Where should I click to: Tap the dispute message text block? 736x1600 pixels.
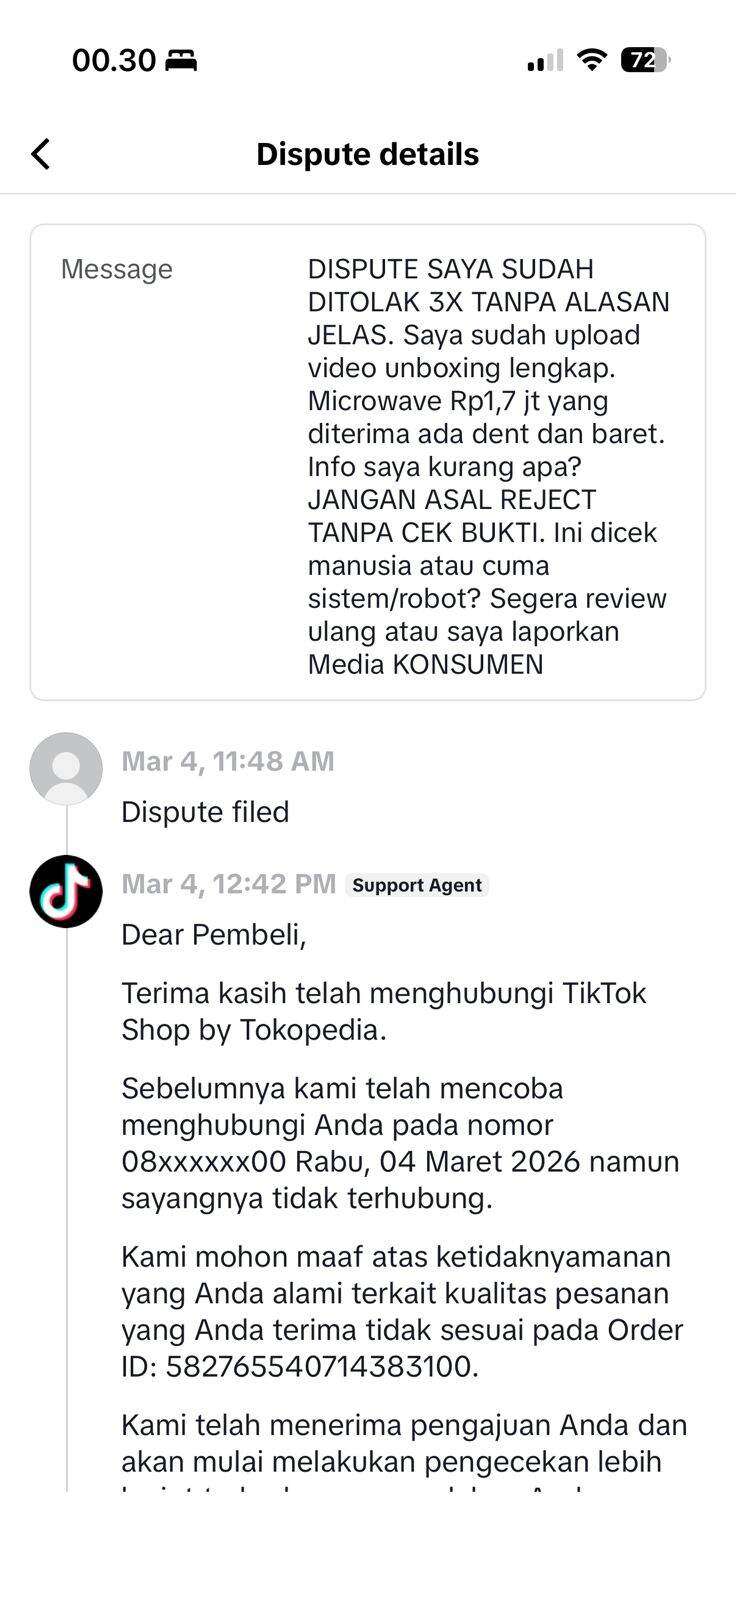490,466
